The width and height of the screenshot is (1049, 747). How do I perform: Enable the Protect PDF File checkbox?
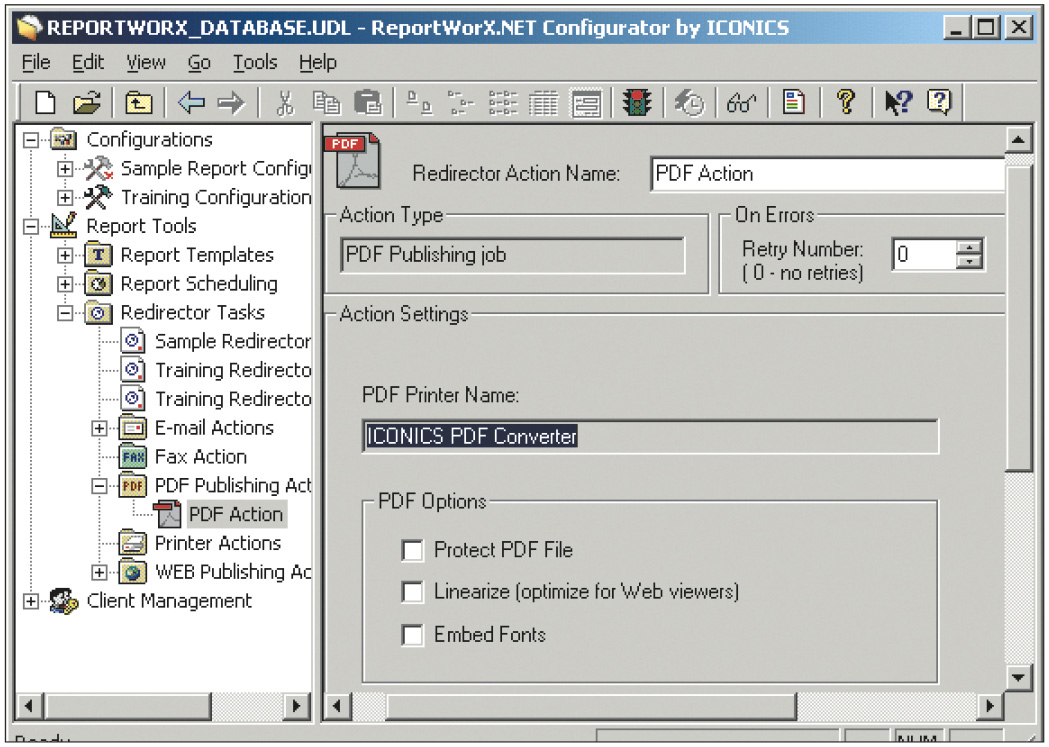(x=412, y=550)
